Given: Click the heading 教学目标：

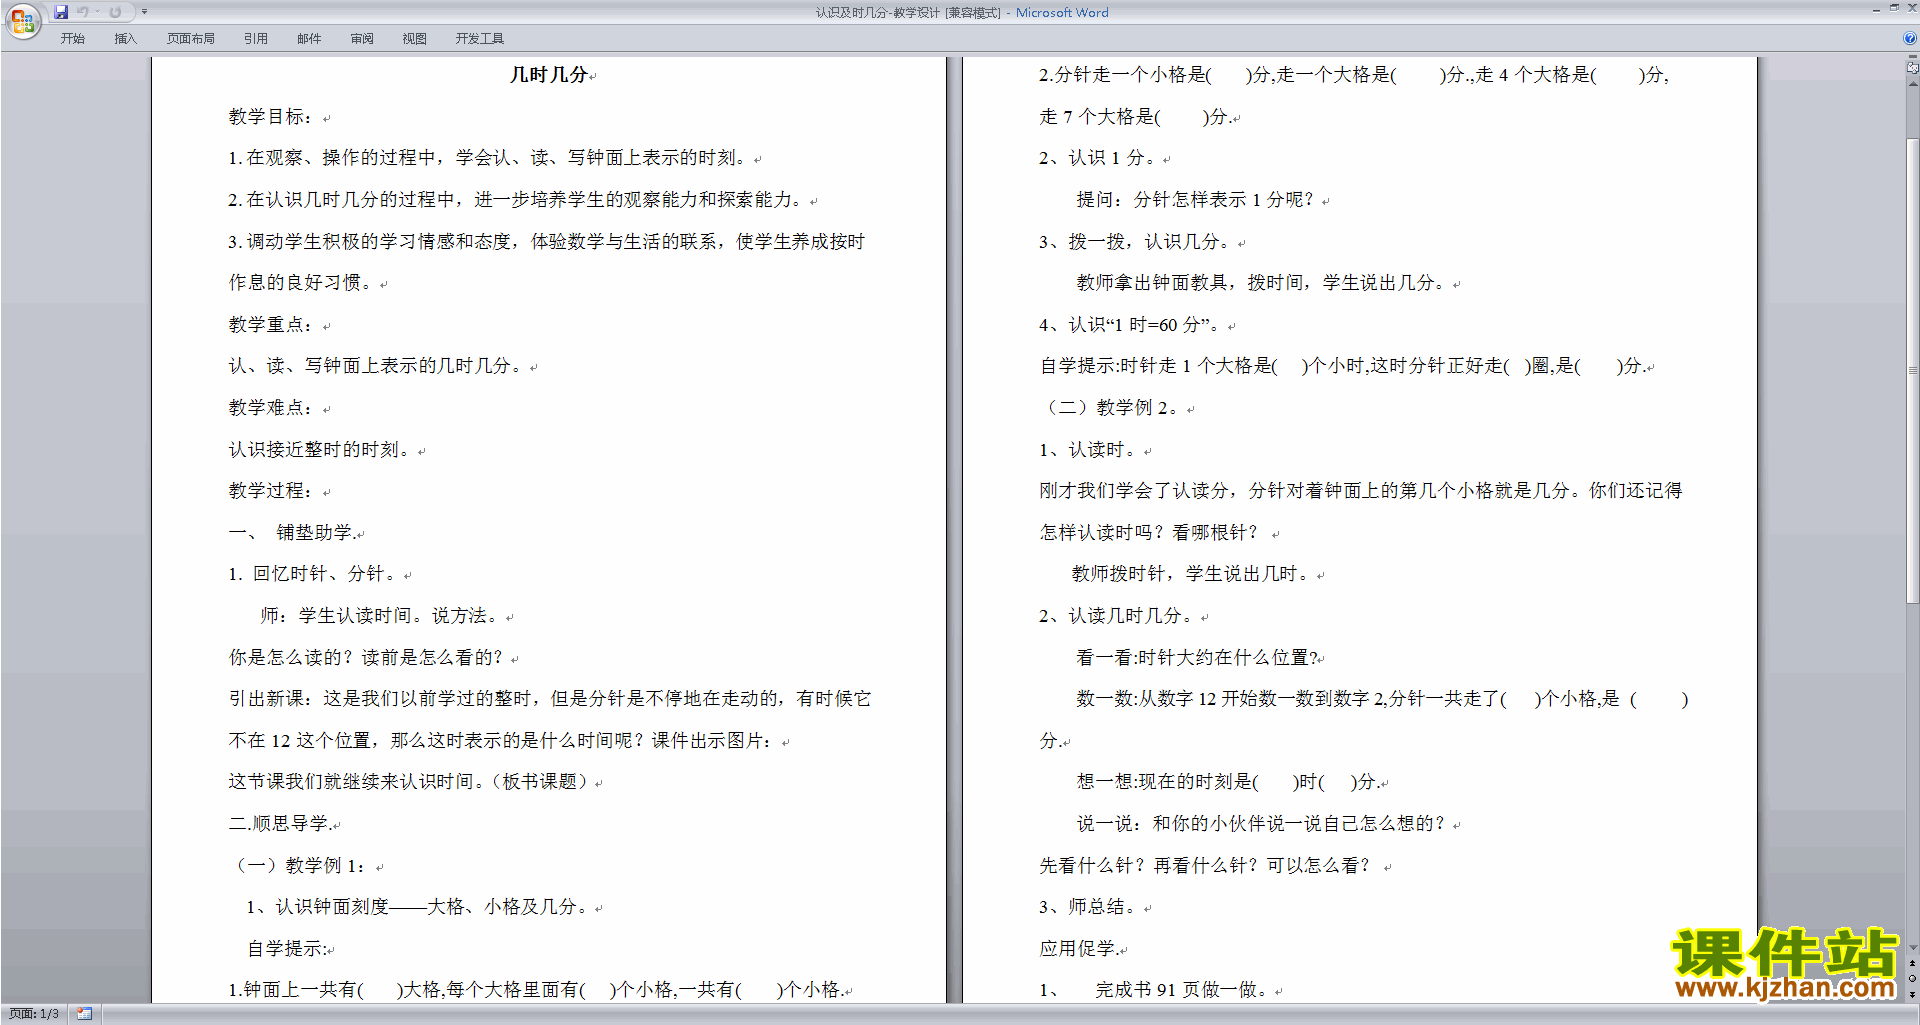Looking at the screenshot, I should pos(271,117).
